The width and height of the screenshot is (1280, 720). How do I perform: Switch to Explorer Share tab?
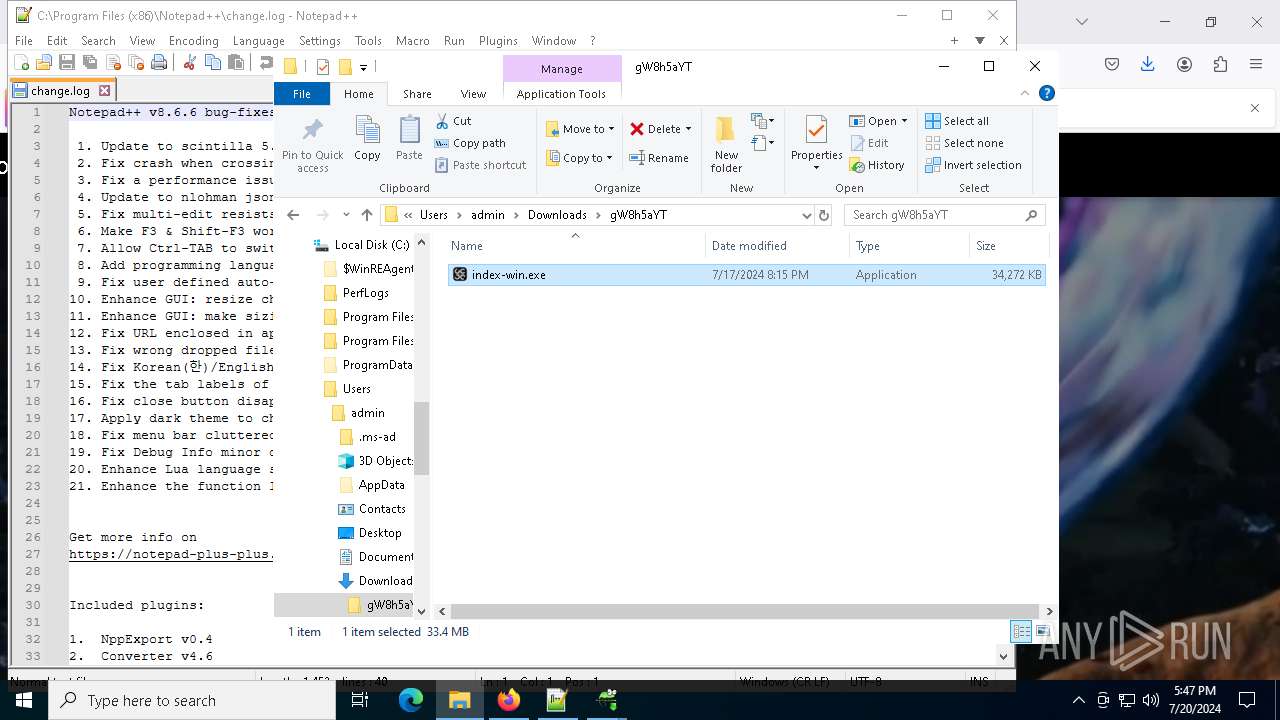[417, 94]
